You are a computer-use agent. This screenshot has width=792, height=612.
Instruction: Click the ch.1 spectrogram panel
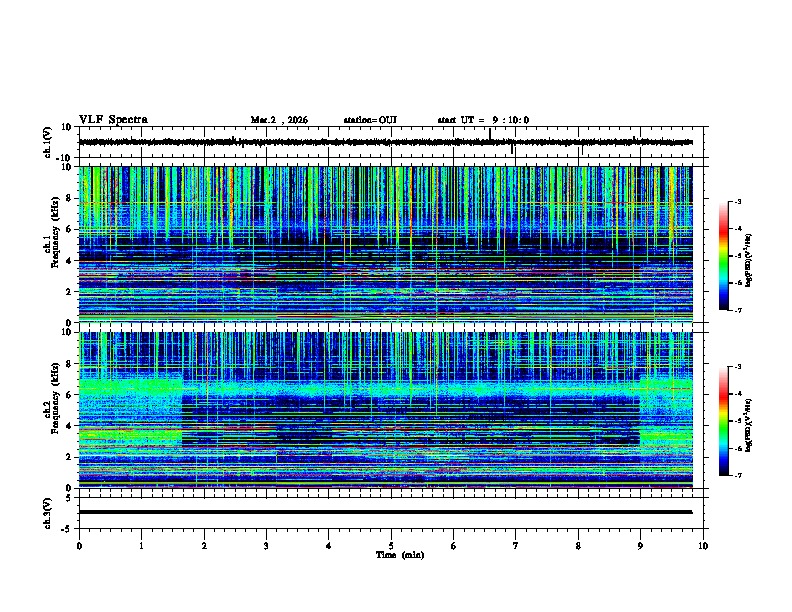click(x=385, y=244)
